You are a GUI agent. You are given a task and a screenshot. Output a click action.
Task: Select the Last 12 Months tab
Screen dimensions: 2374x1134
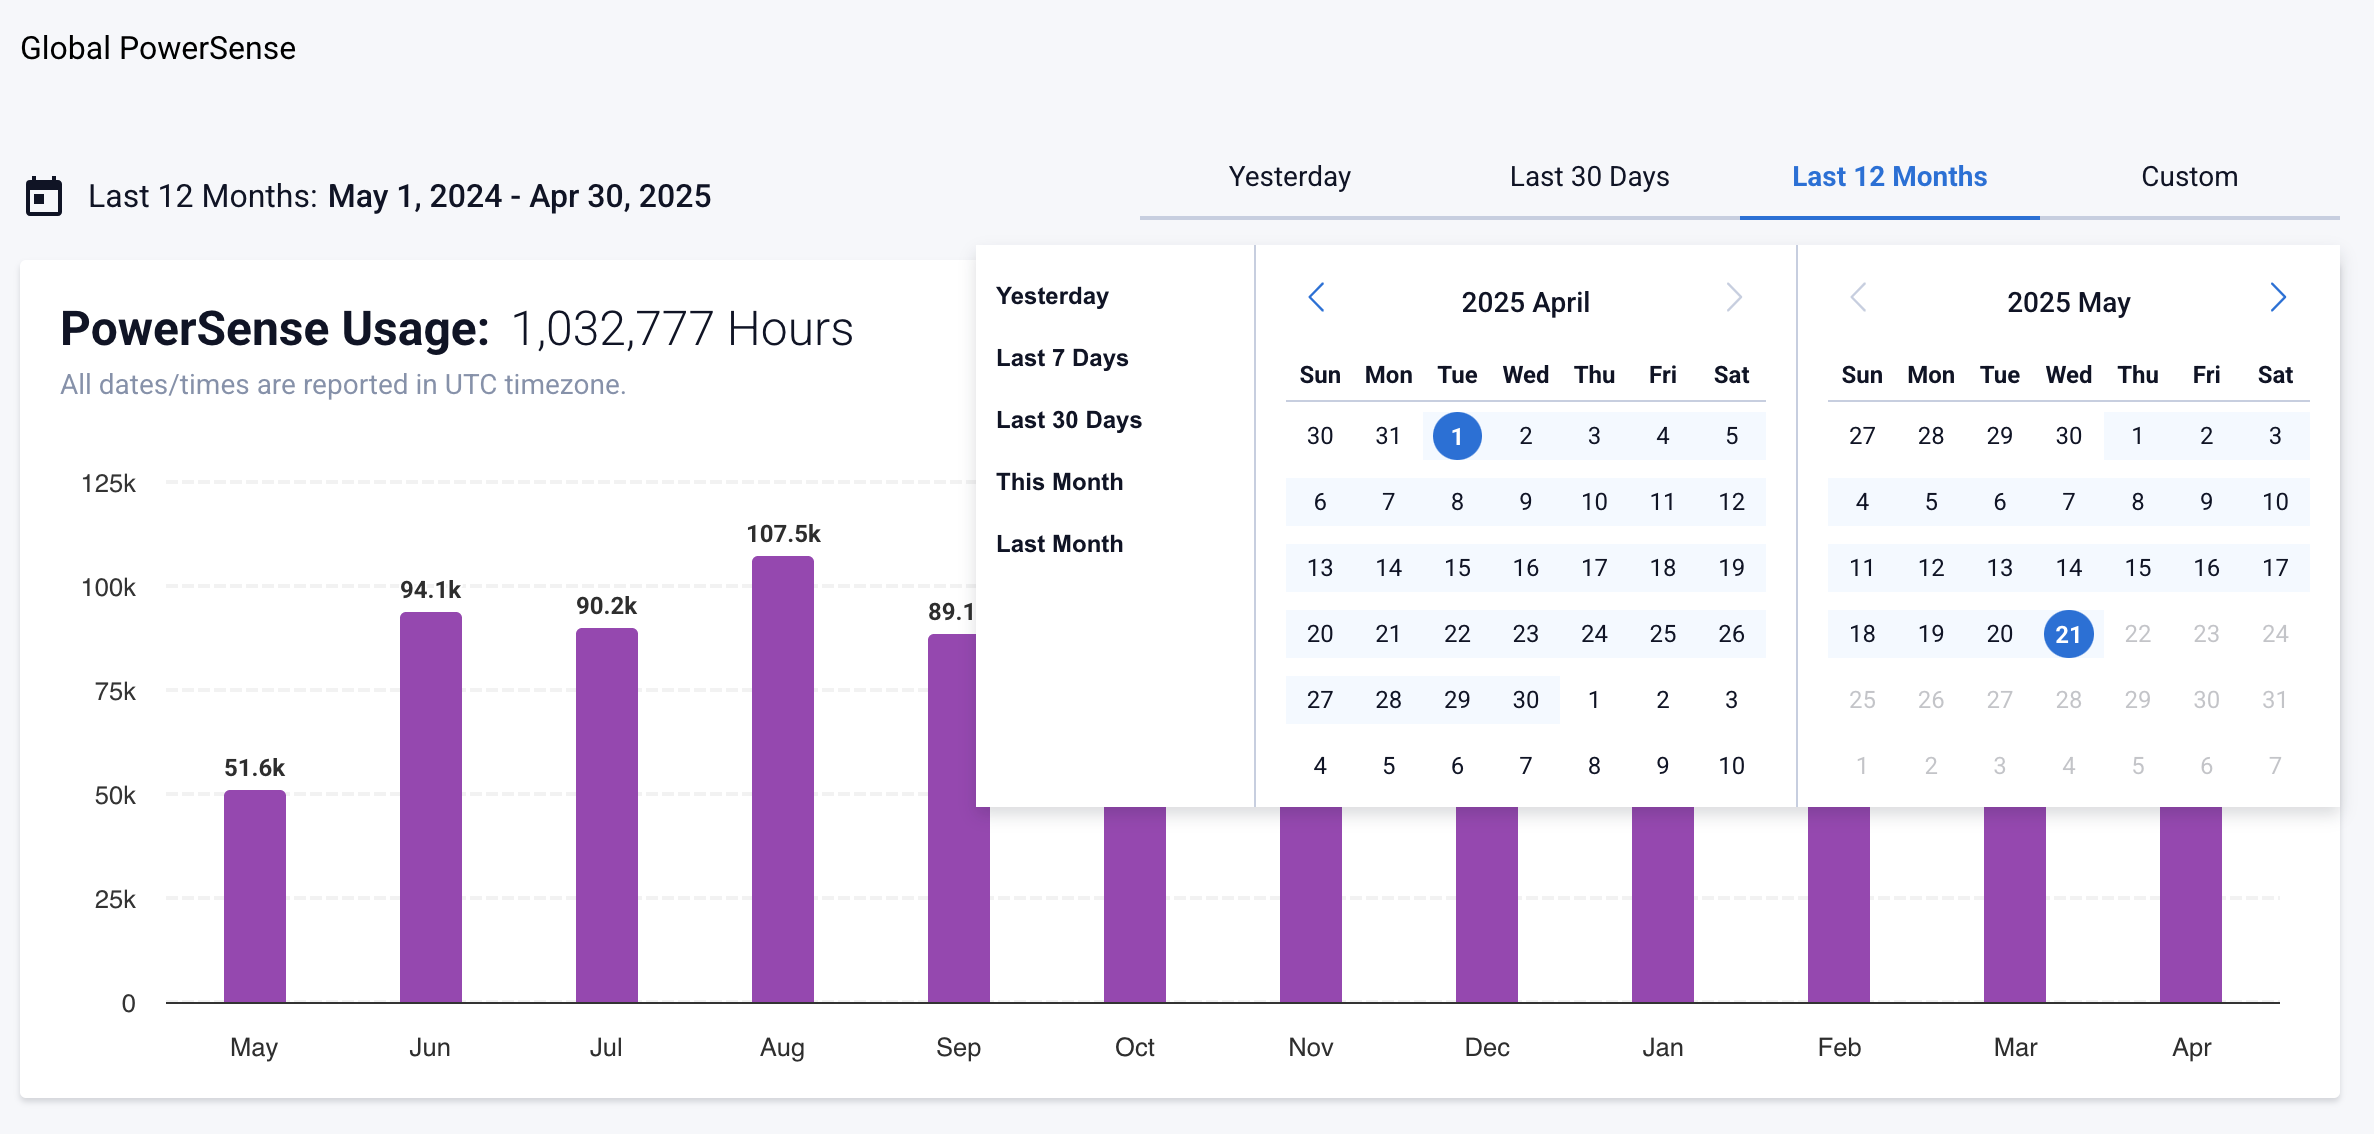click(x=1889, y=177)
